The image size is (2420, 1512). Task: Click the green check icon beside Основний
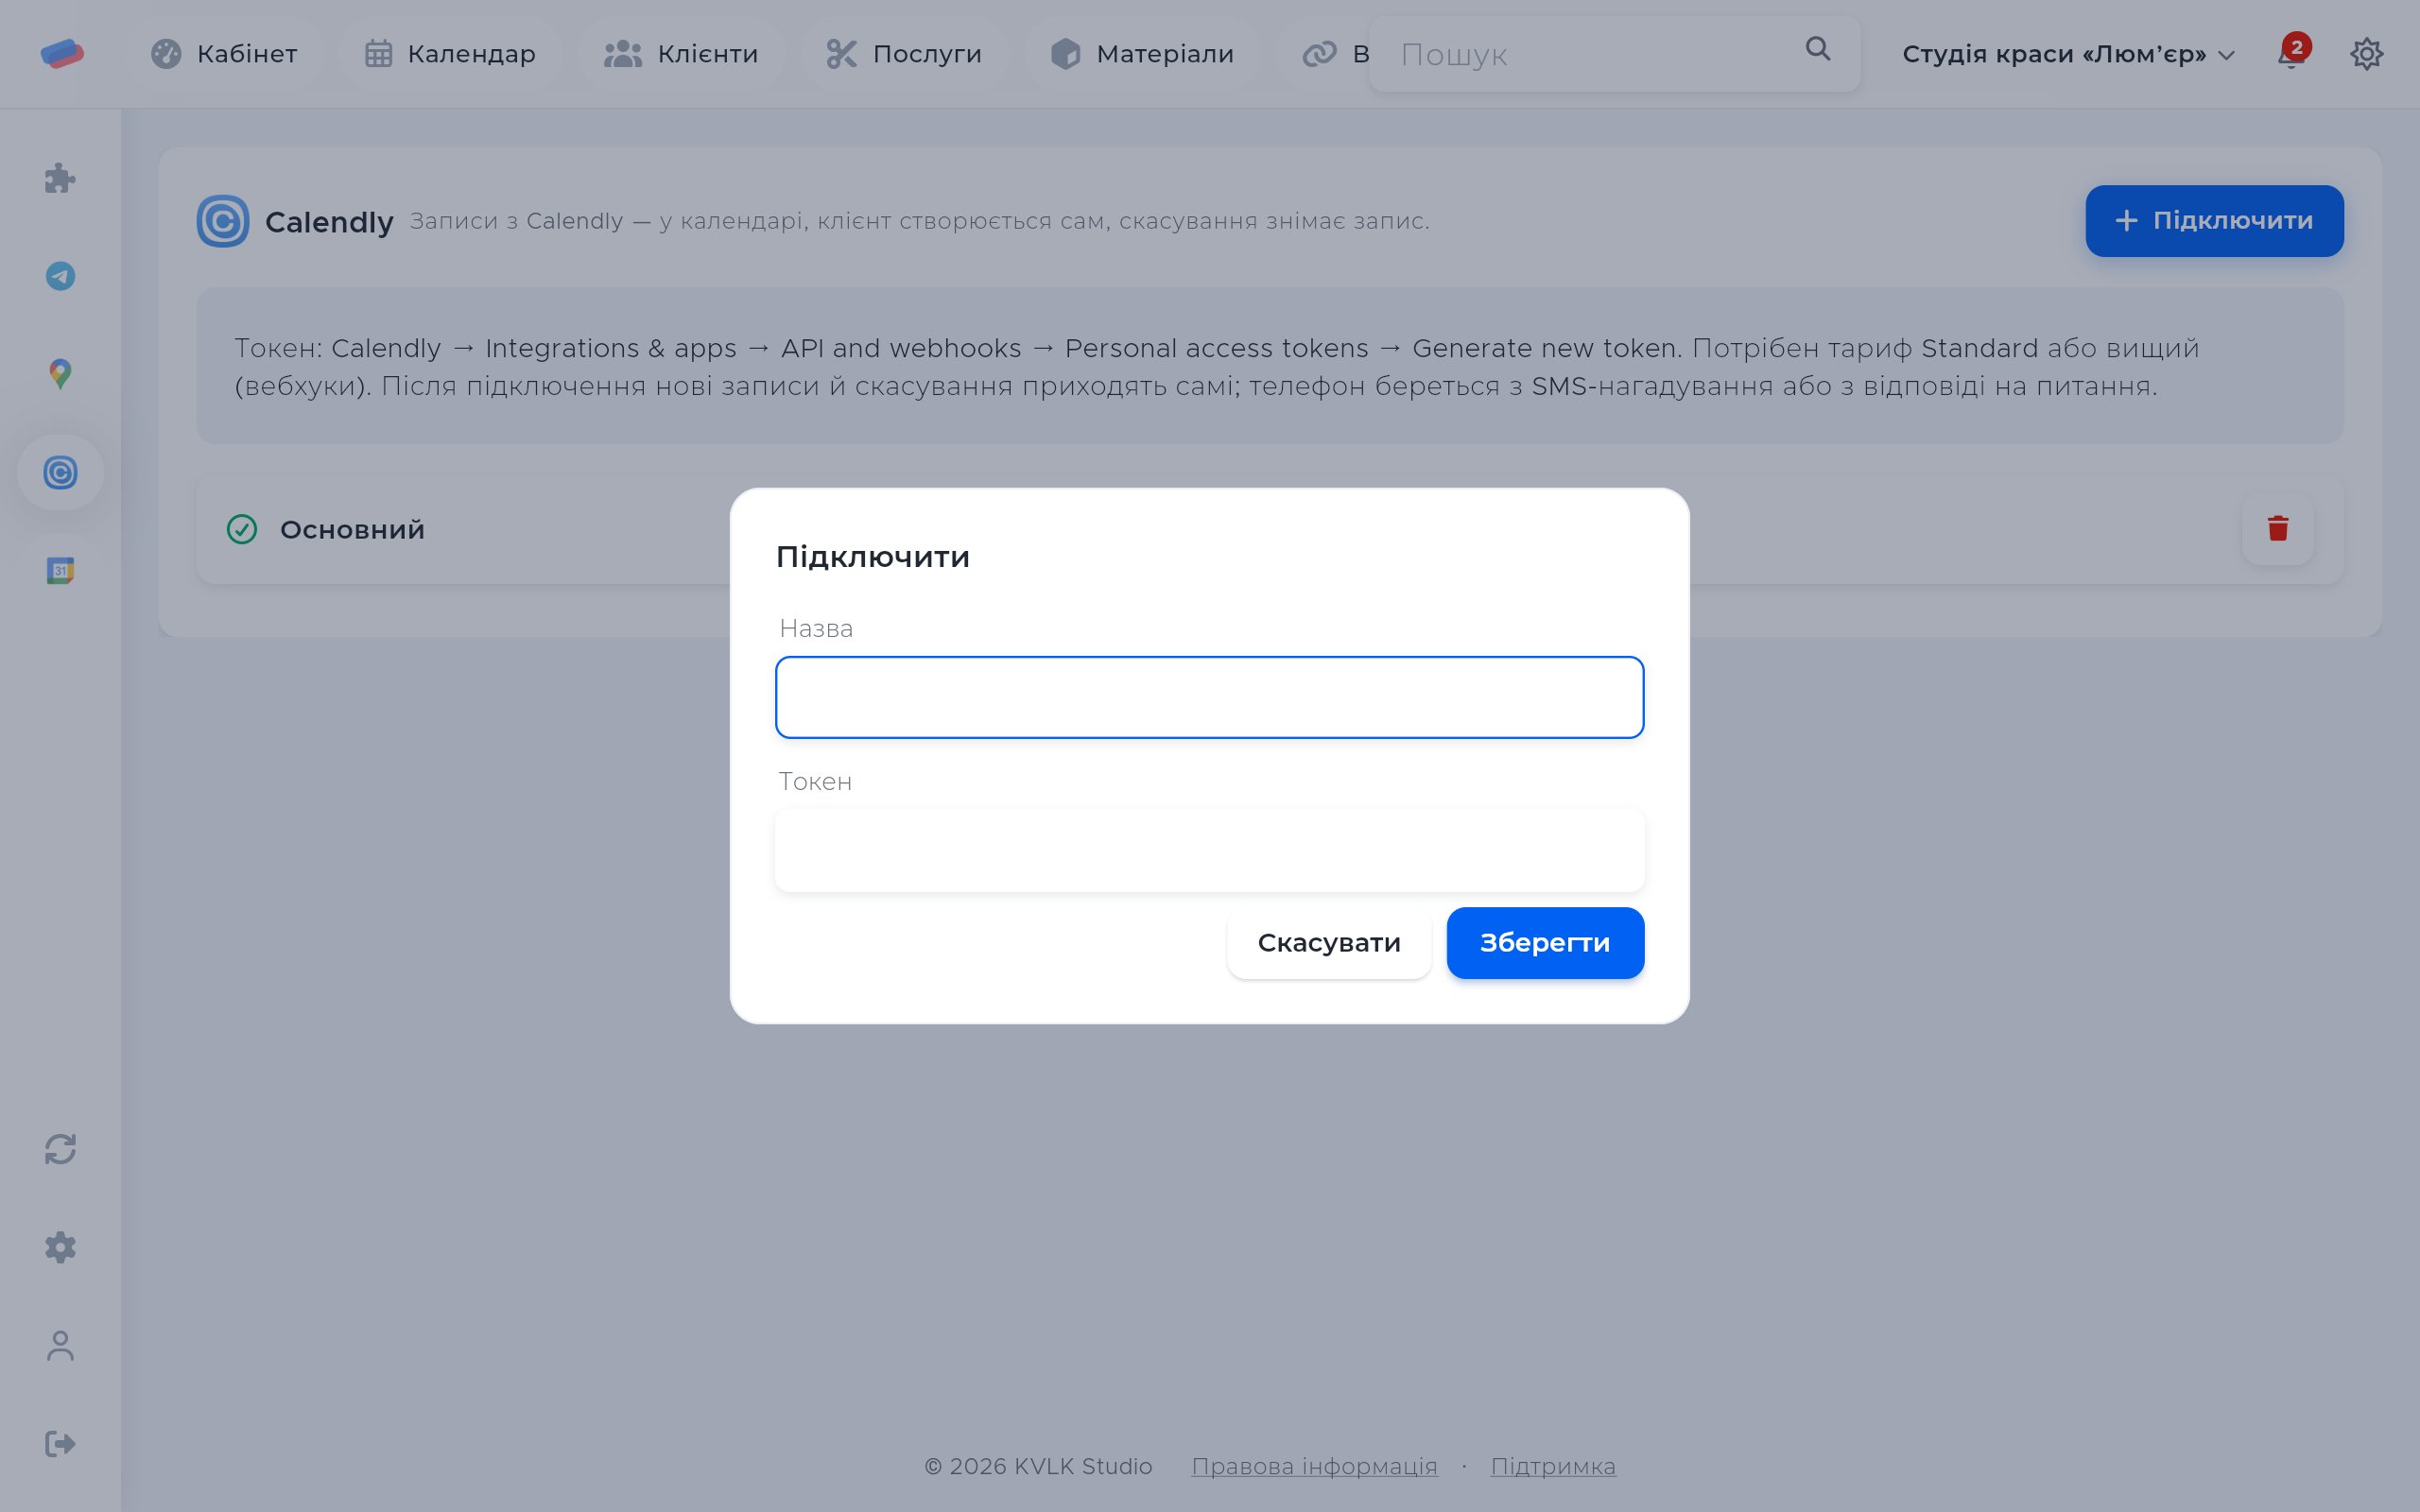242,529
